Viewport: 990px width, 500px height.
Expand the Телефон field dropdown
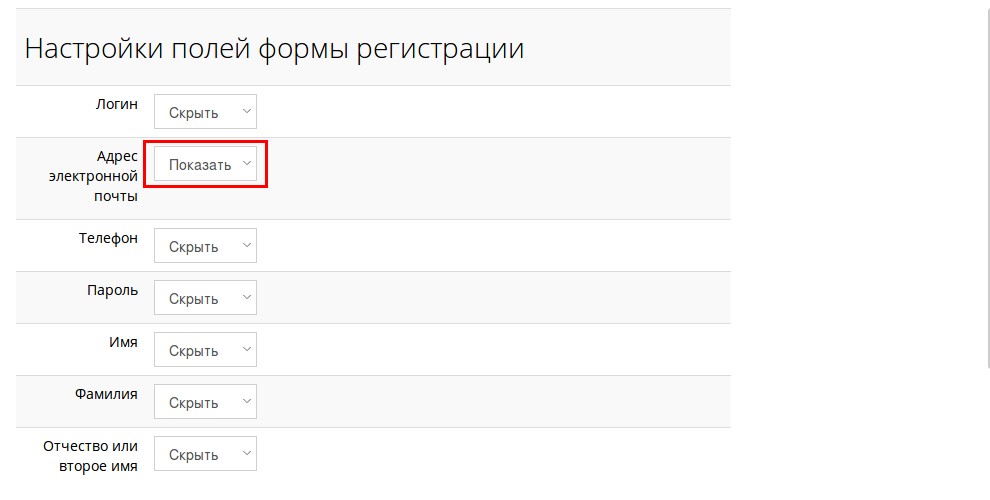tap(205, 246)
